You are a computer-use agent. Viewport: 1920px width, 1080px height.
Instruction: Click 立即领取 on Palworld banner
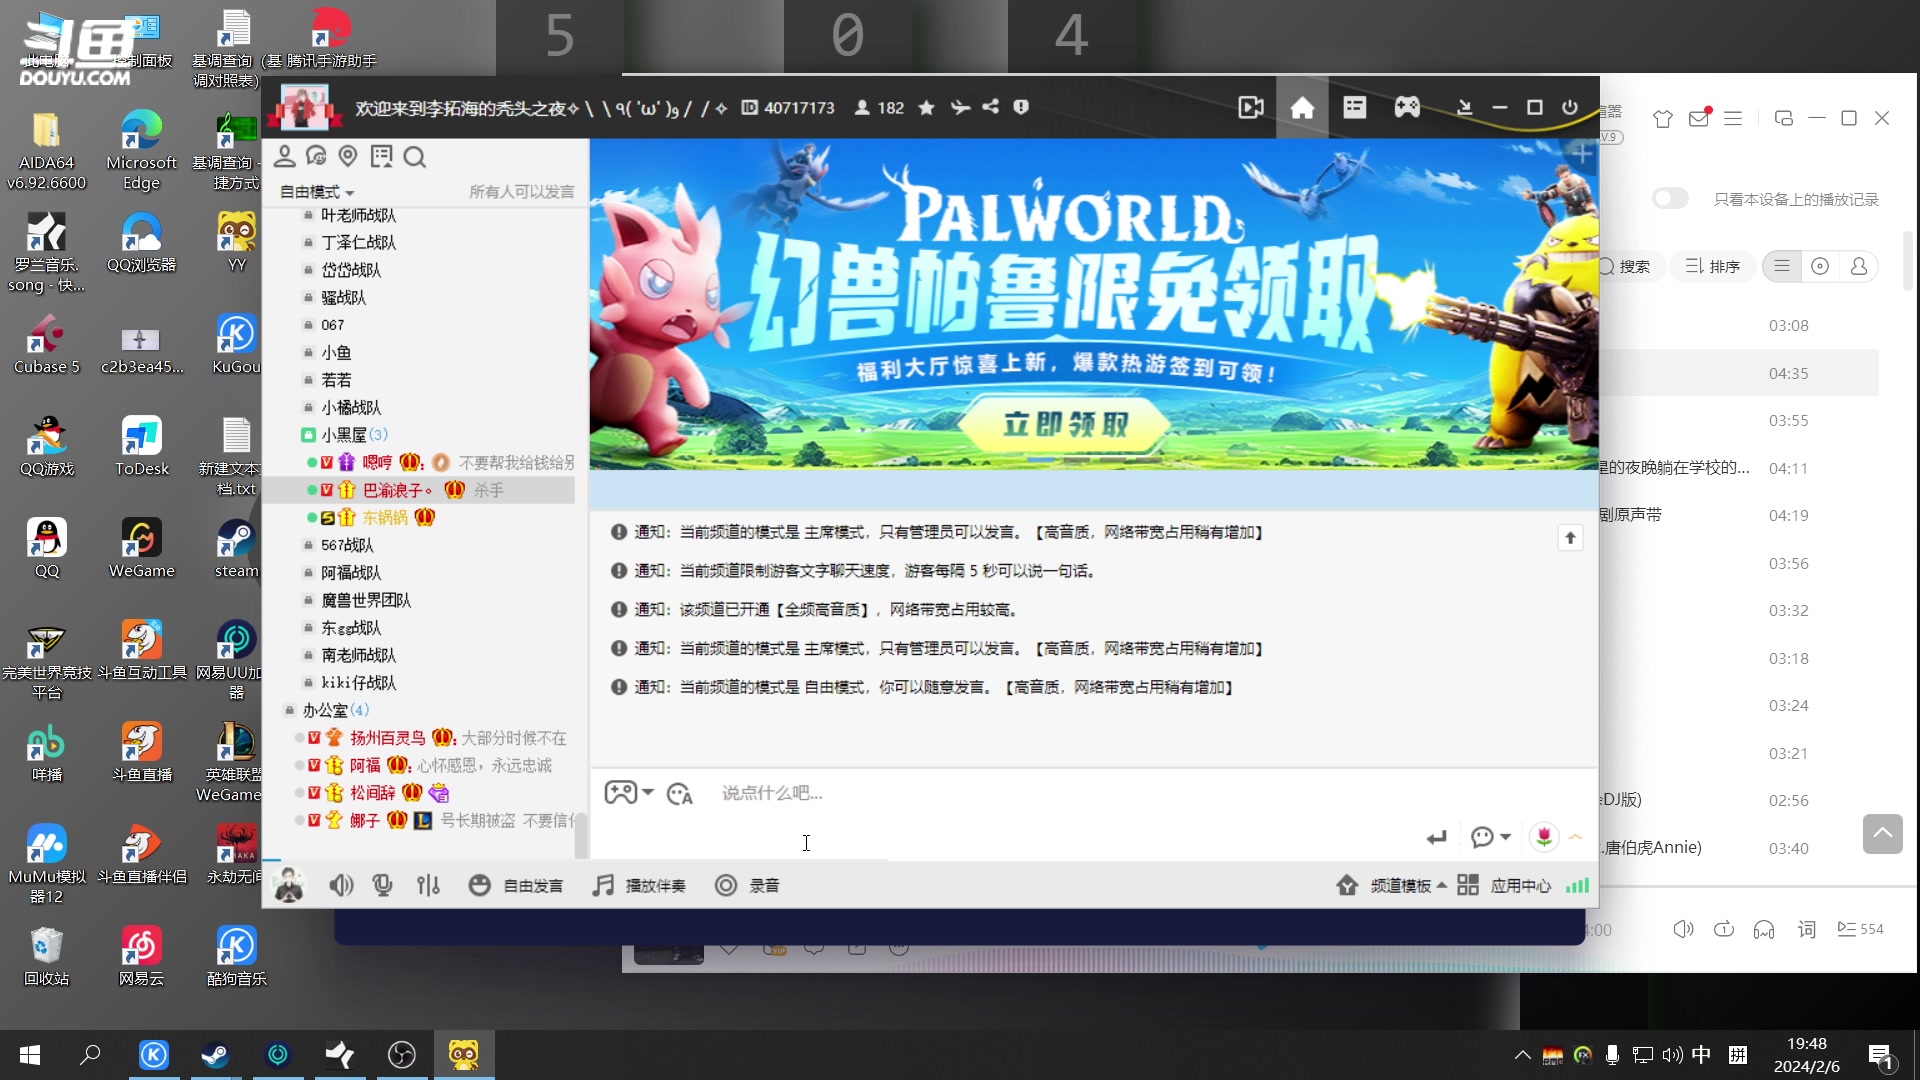(x=1064, y=424)
